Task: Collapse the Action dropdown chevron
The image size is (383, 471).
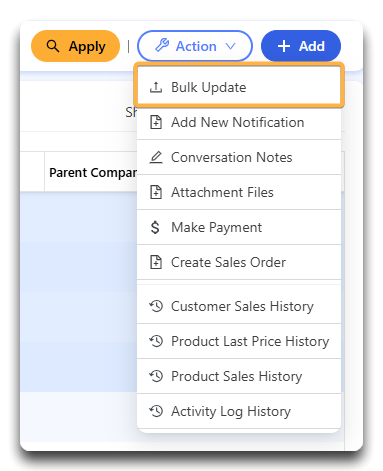Action: pos(231,46)
